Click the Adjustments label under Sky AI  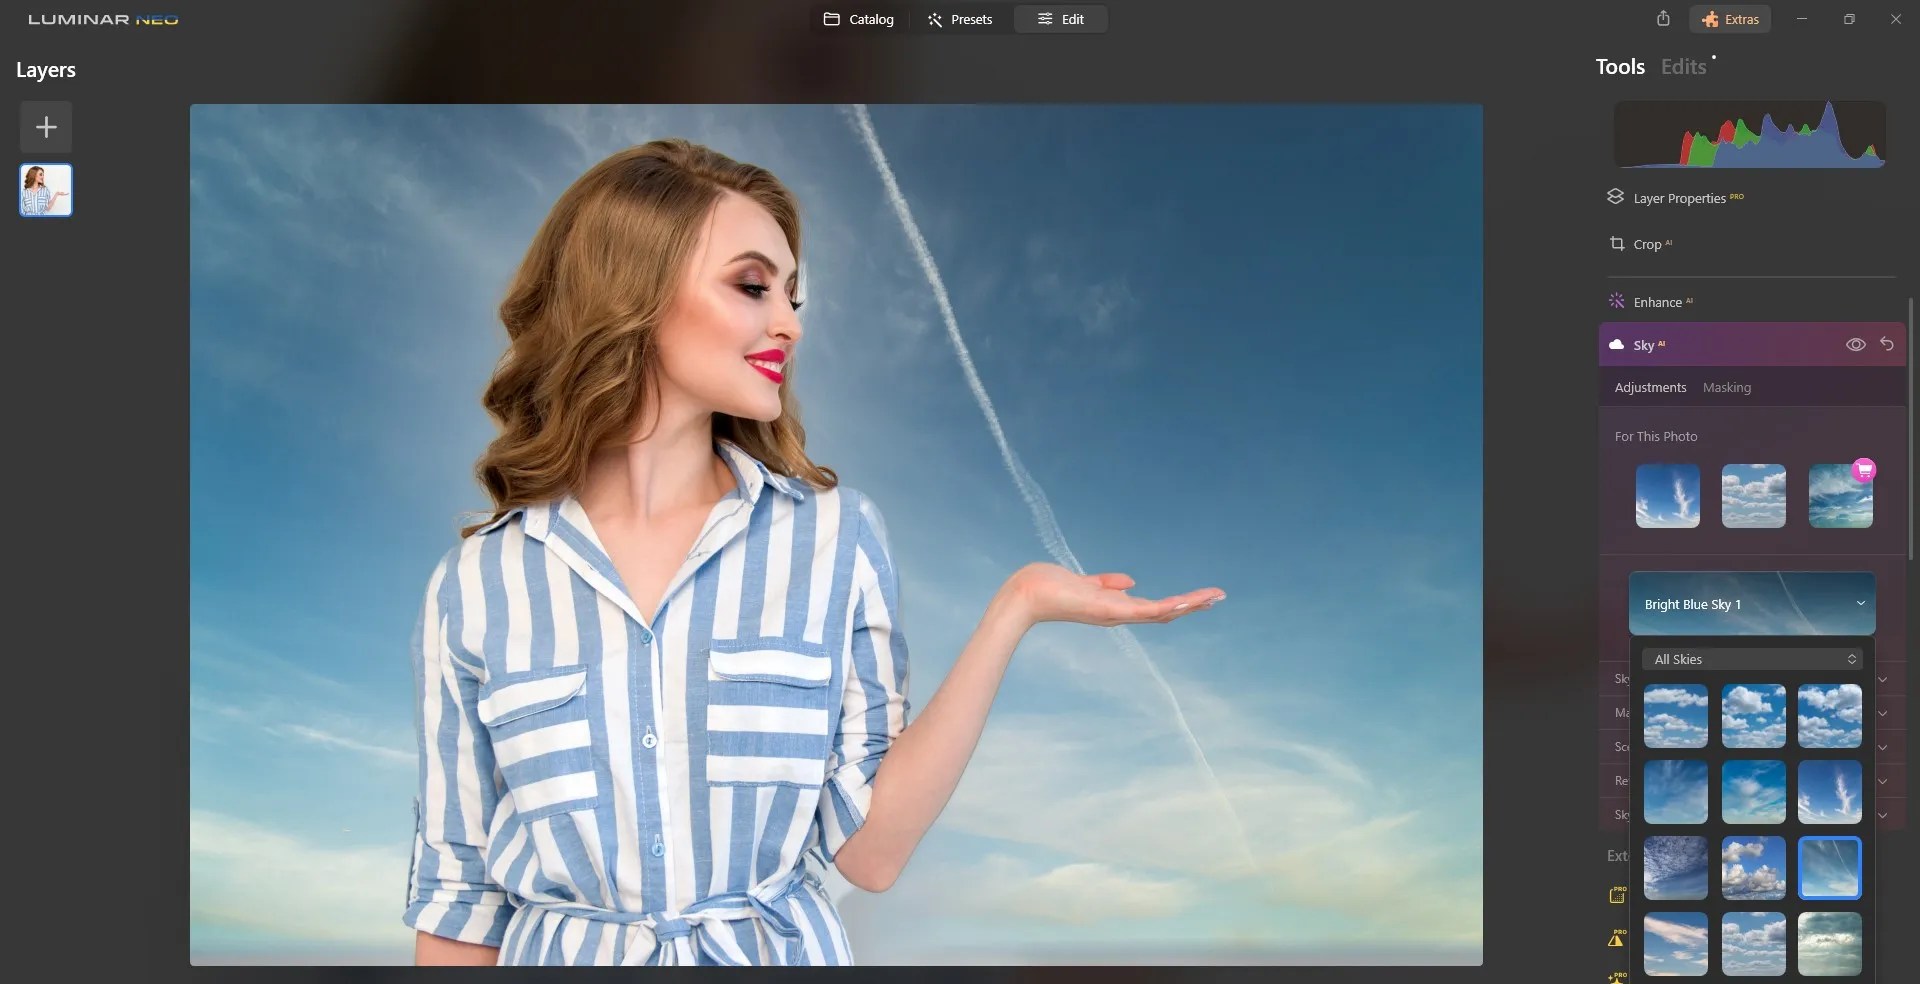coord(1649,388)
